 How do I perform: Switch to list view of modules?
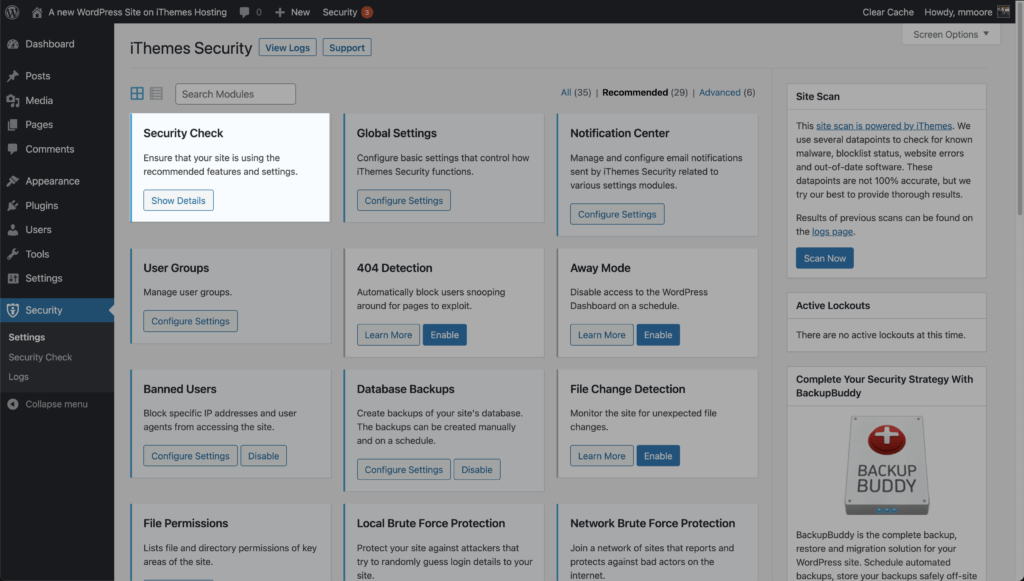pyautogui.click(x=156, y=93)
